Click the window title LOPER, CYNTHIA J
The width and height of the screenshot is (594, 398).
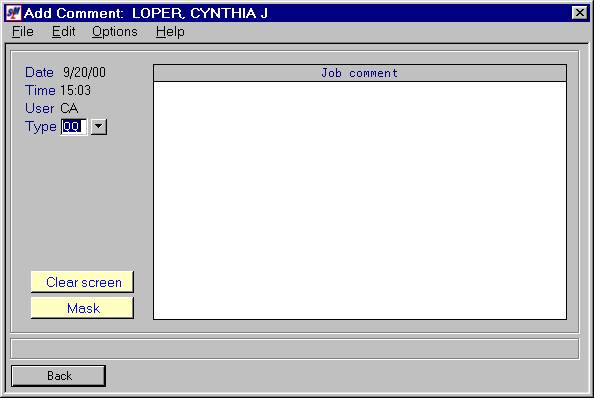pyautogui.click(x=200, y=13)
